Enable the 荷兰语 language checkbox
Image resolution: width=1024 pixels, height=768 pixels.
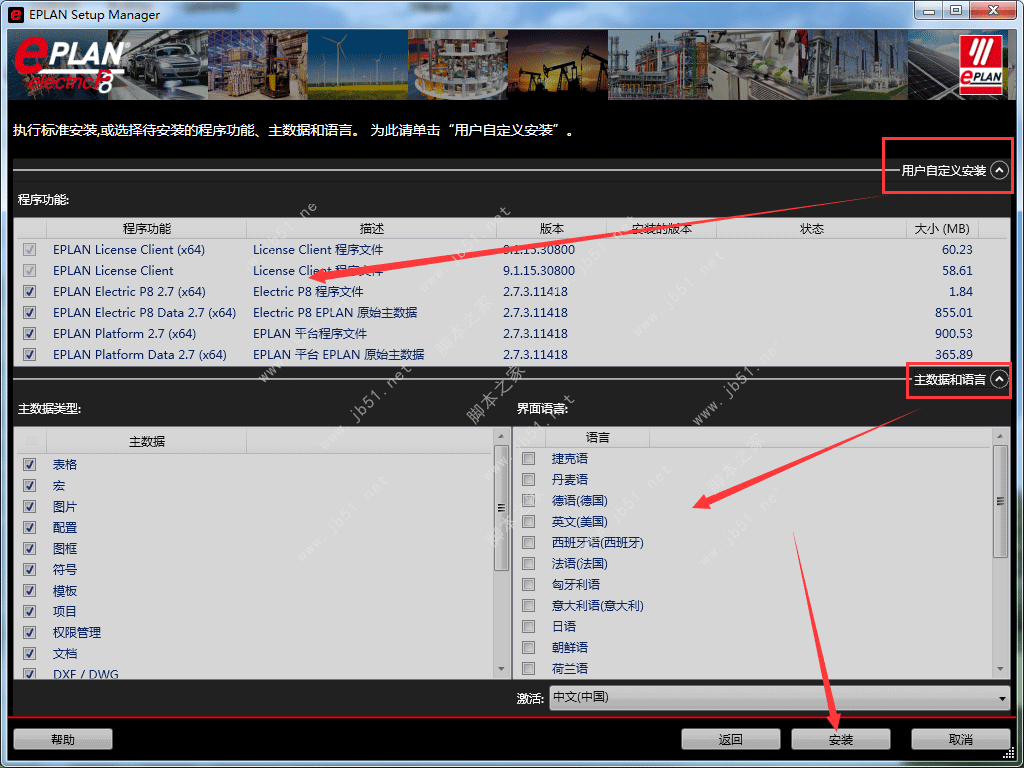(x=529, y=668)
